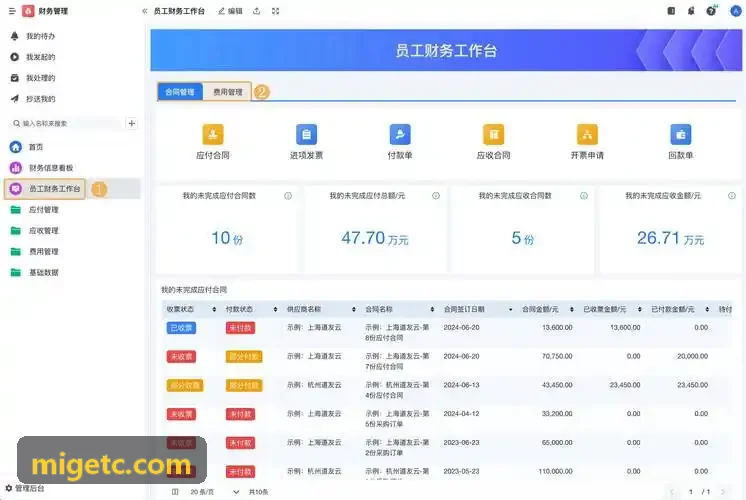
Task: Click the 2024-04-12 date cell
Action: pos(461,414)
